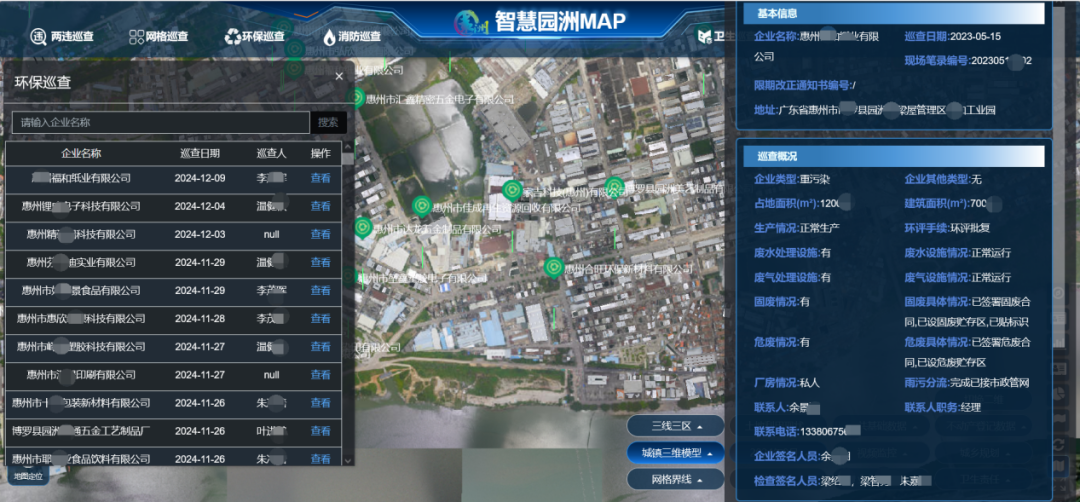Close the 环保巡查 list panel
The width and height of the screenshot is (1080, 502).
(x=339, y=76)
